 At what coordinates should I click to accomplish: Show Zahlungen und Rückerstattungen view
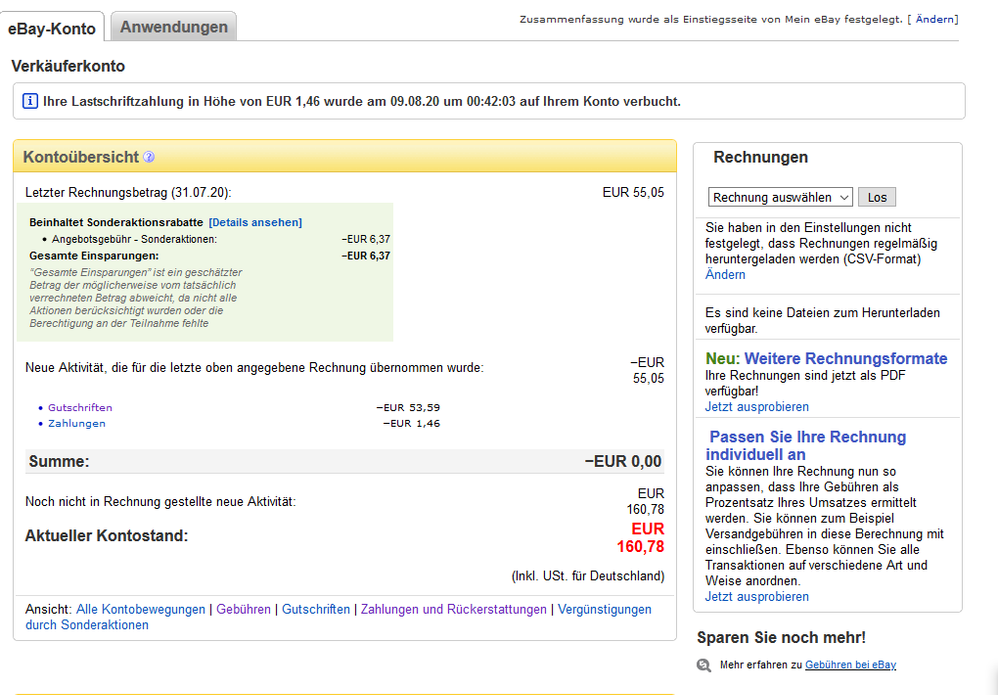(454, 609)
